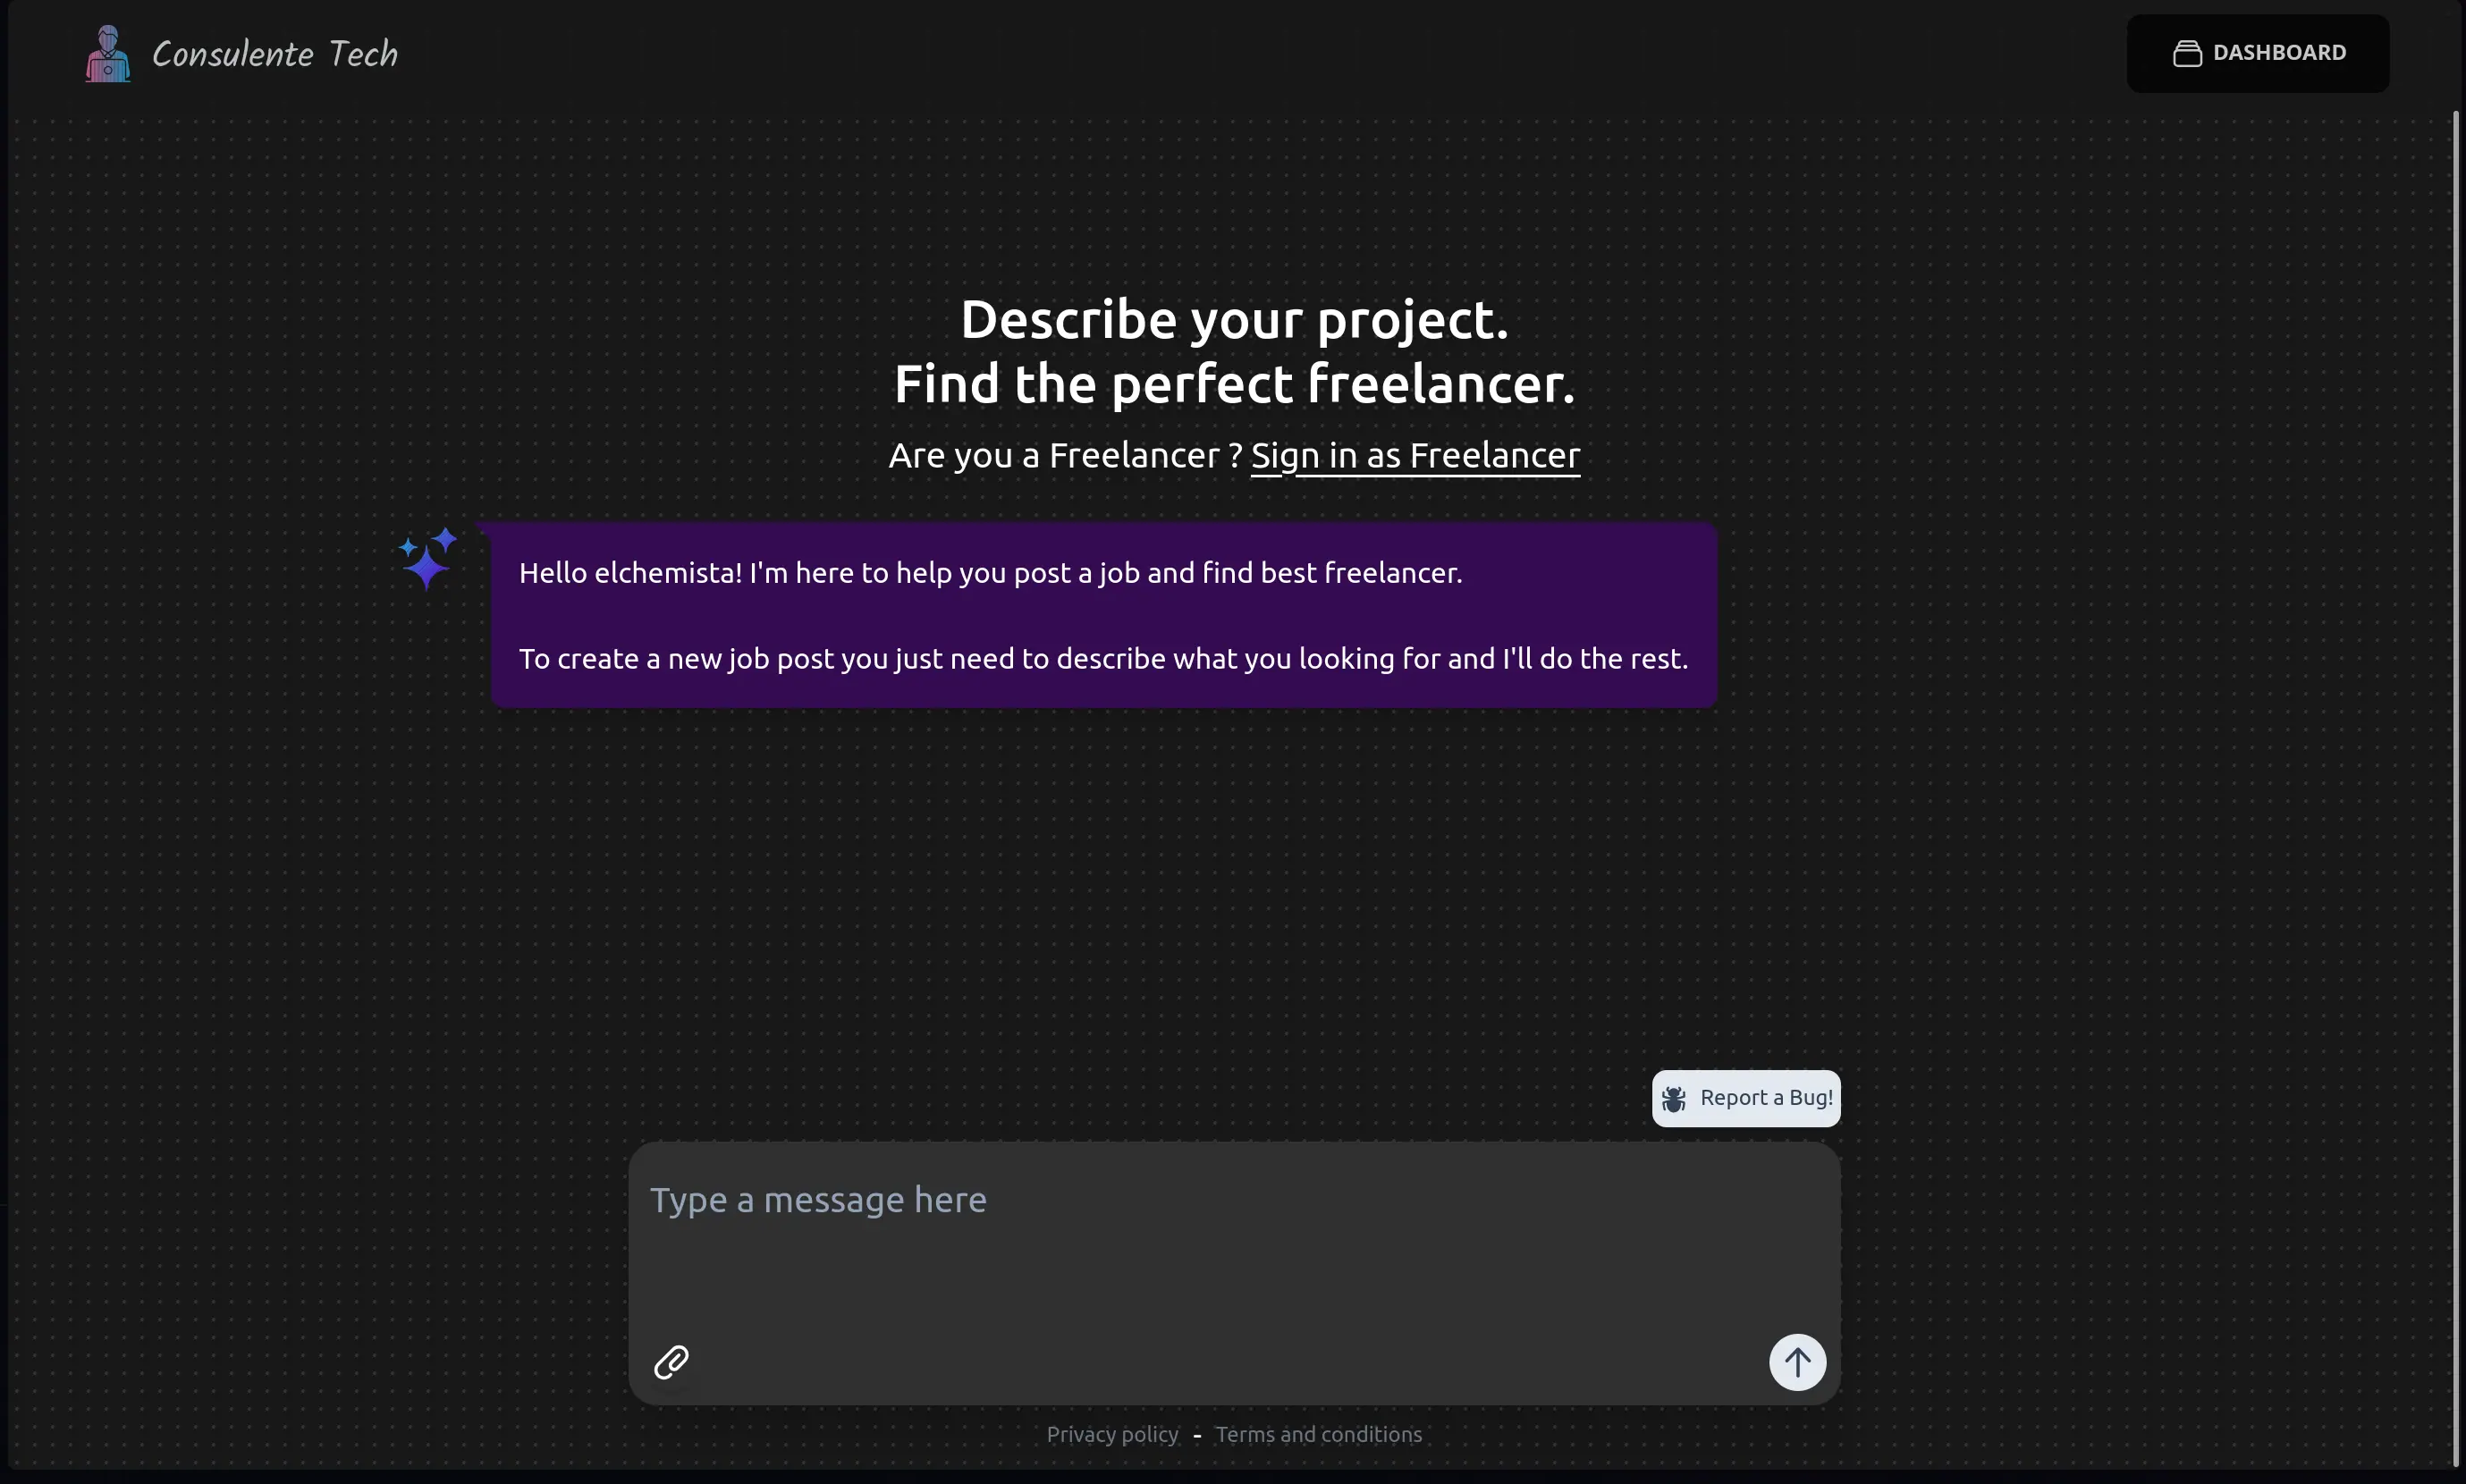Click the briefcase icon in the Dashboard button

(2187, 53)
